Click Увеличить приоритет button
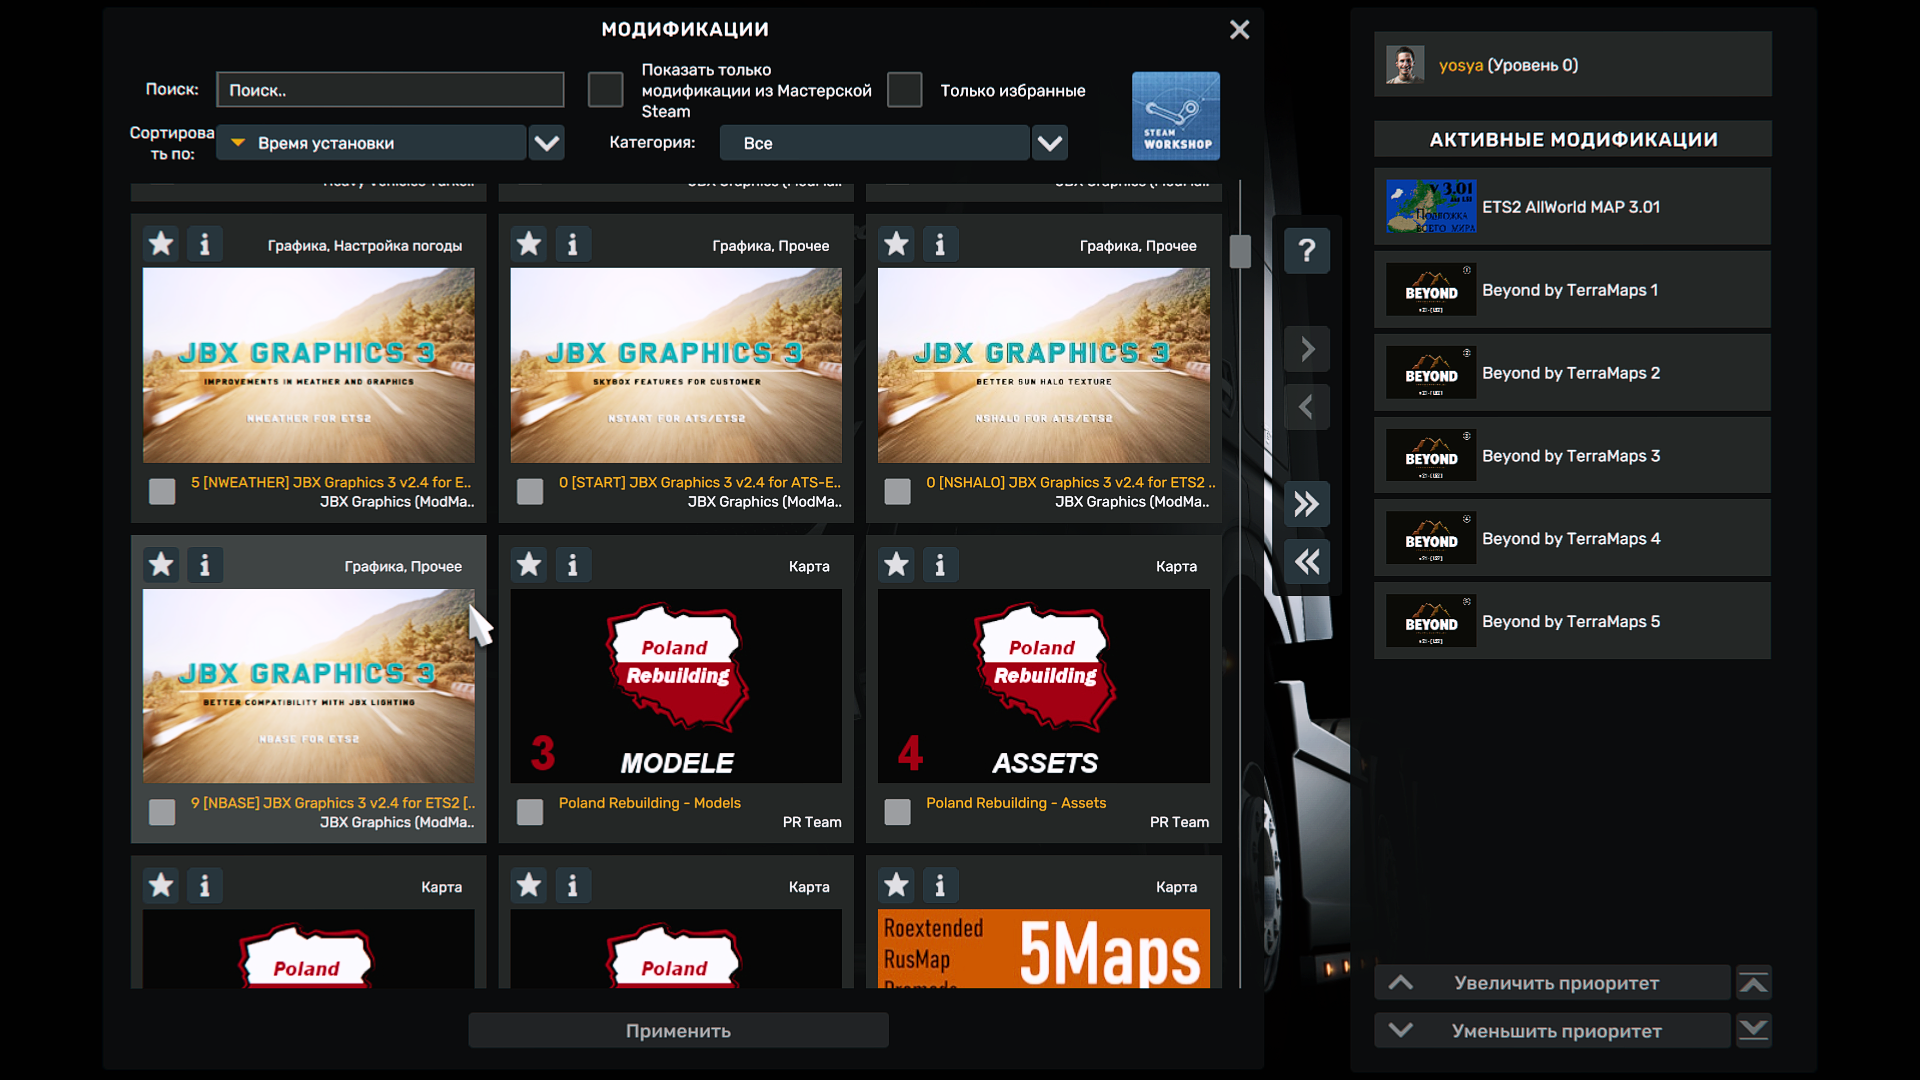The image size is (1920, 1080). click(x=1553, y=983)
